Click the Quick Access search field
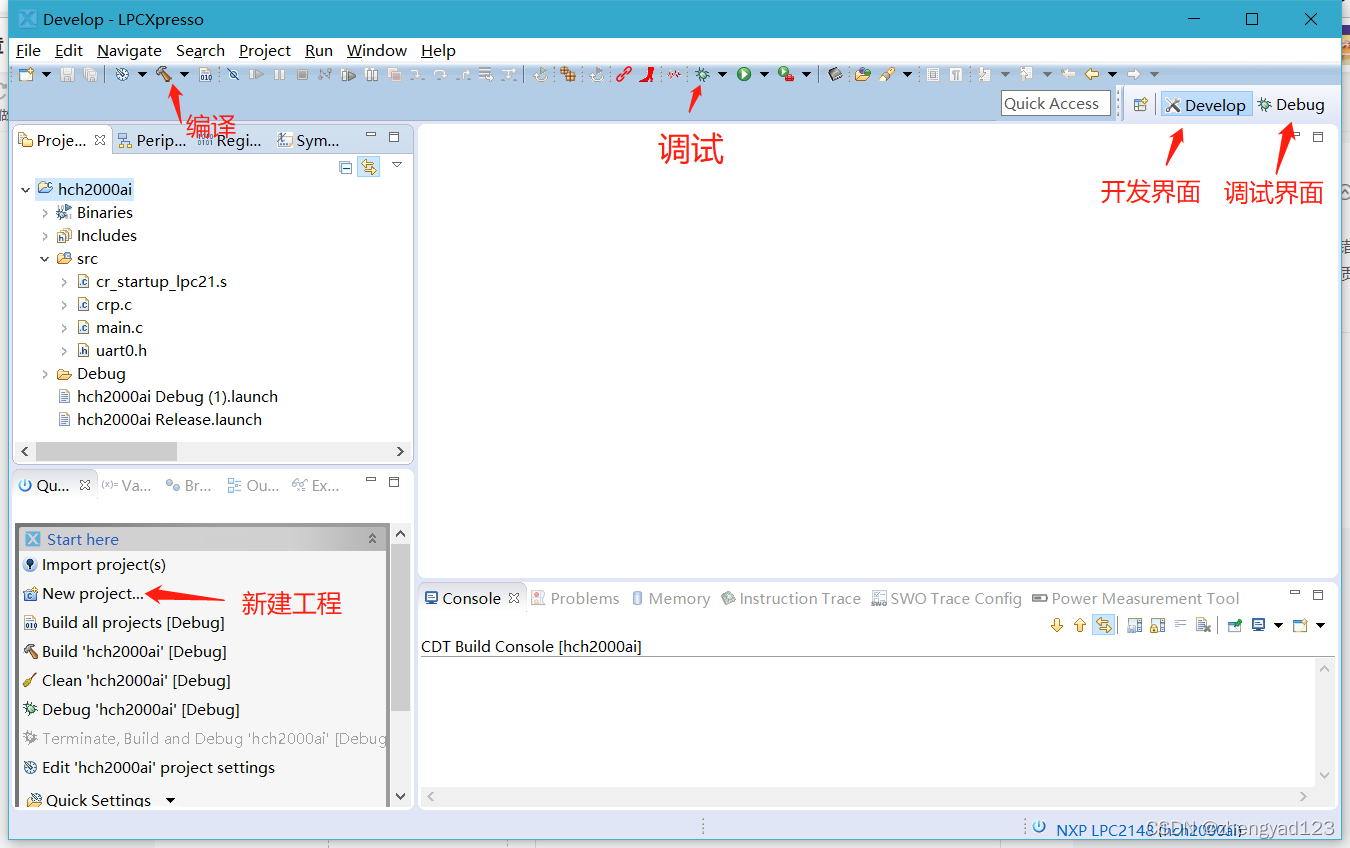Image resolution: width=1350 pixels, height=848 pixels. 1051,104
